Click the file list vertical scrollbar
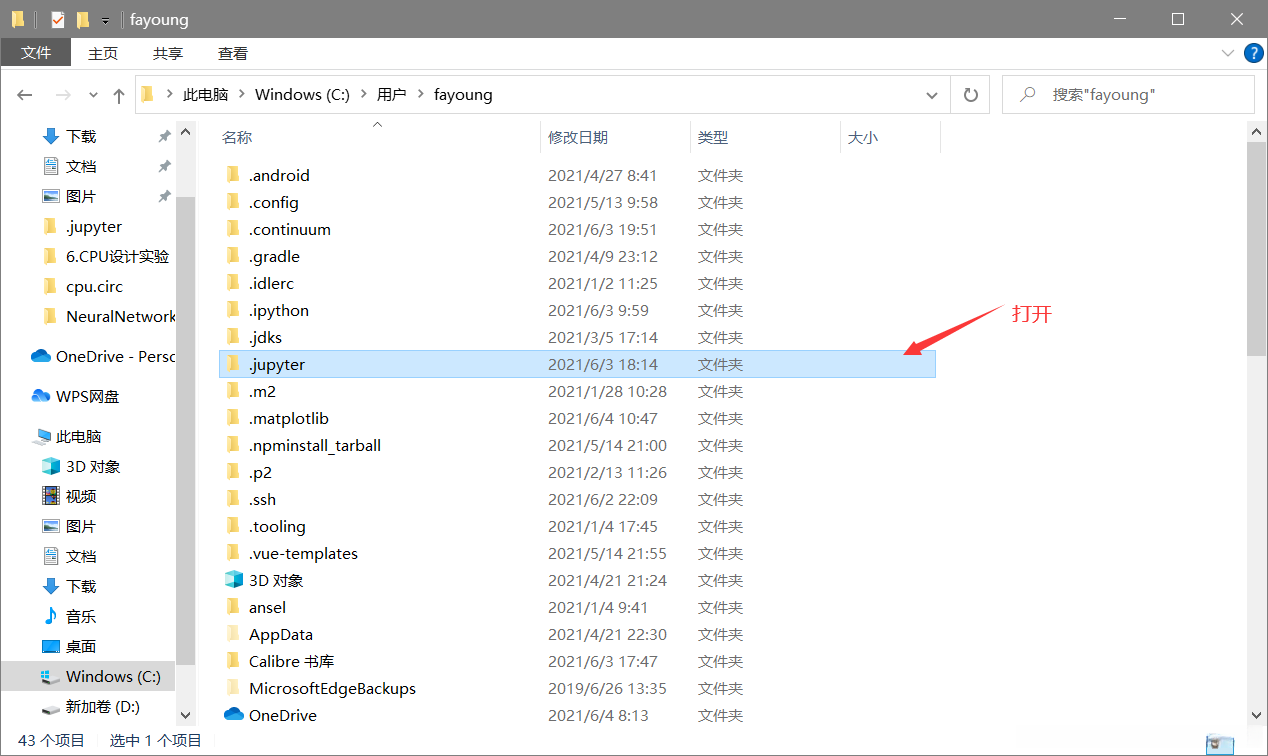Screen dimensions: 1268x756 [x=1257, y=248]
